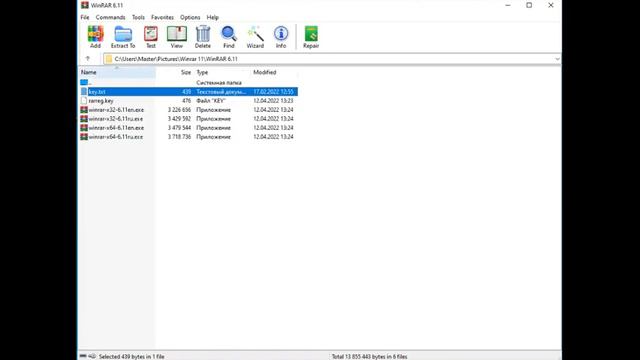Open the Tools menu
640x360 pixels.
138,18
